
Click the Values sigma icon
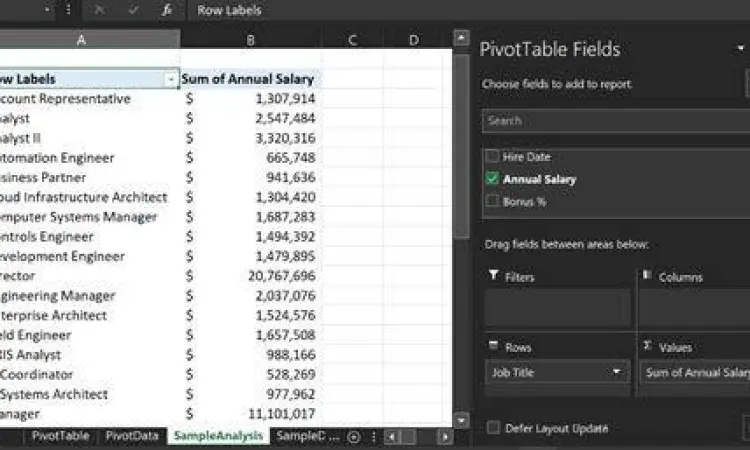coord(647,345)
